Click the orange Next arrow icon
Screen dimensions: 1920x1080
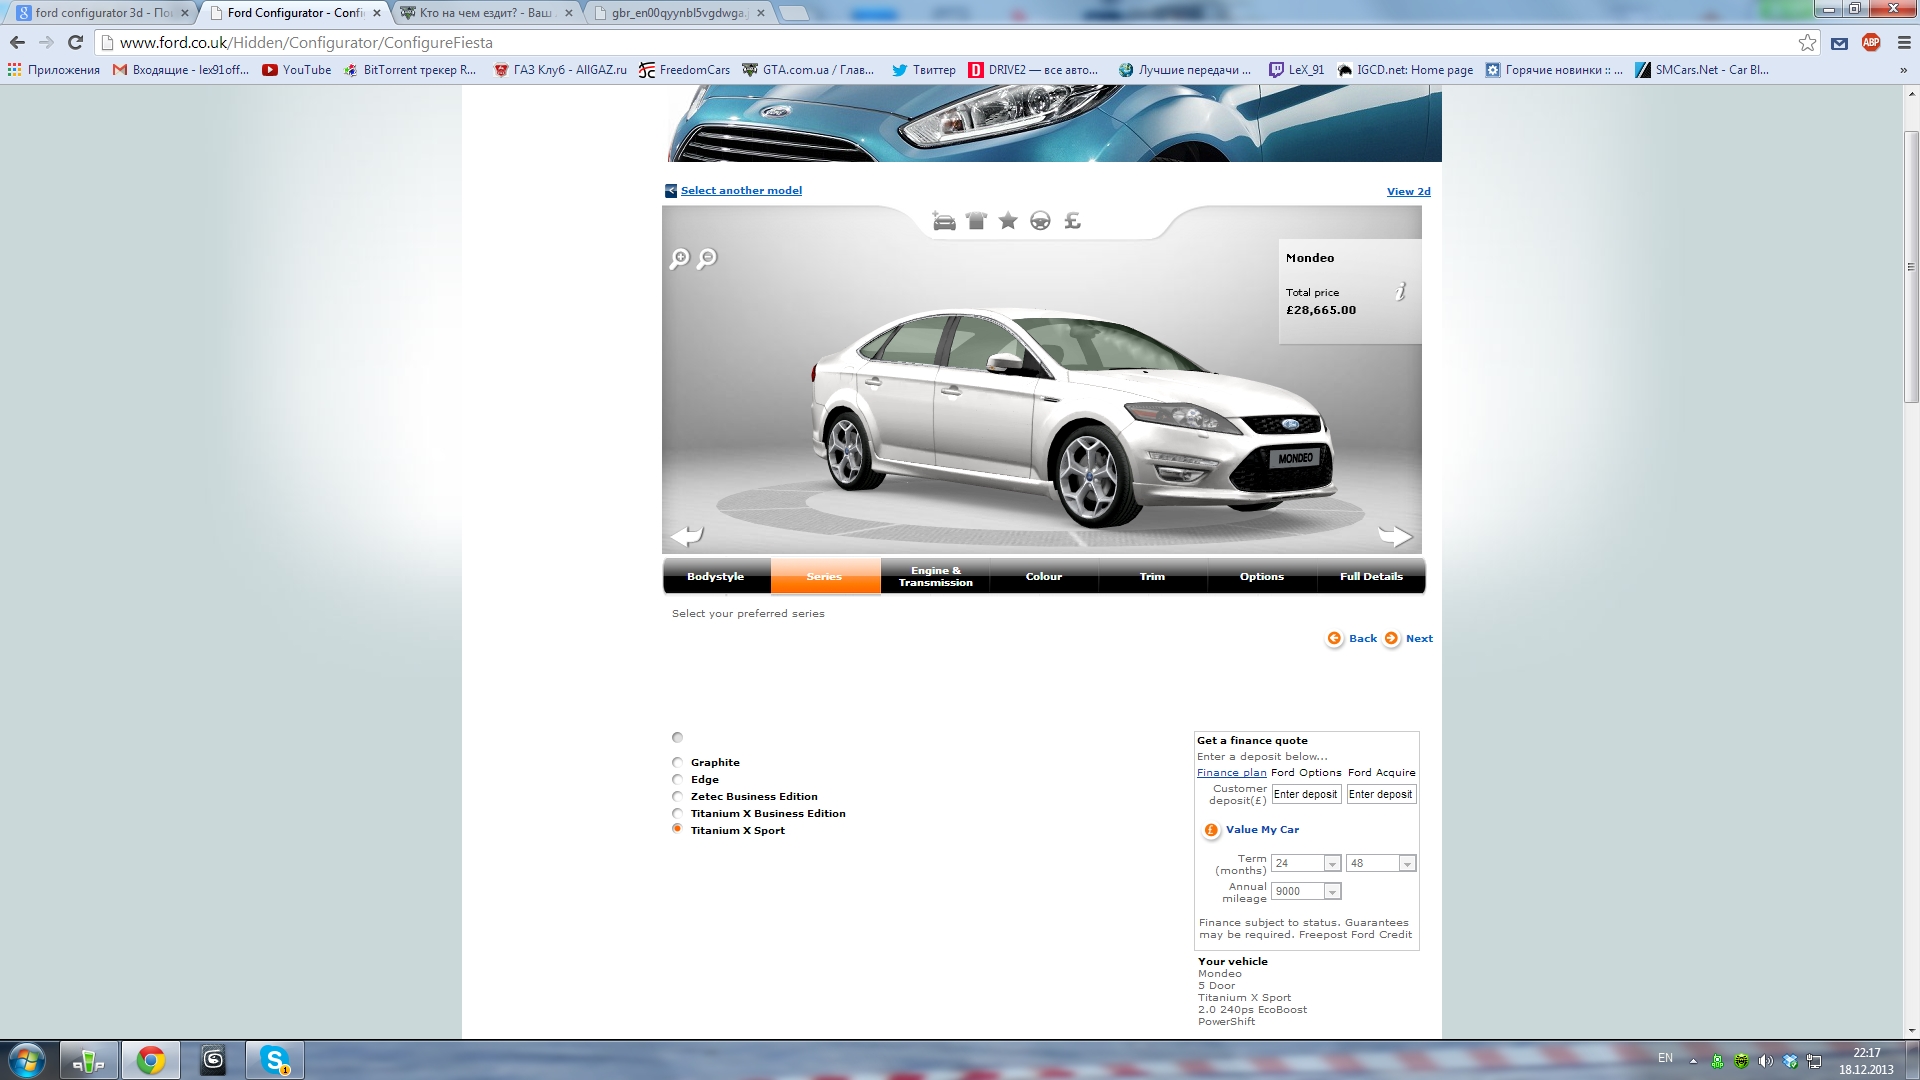(1391, 638)
